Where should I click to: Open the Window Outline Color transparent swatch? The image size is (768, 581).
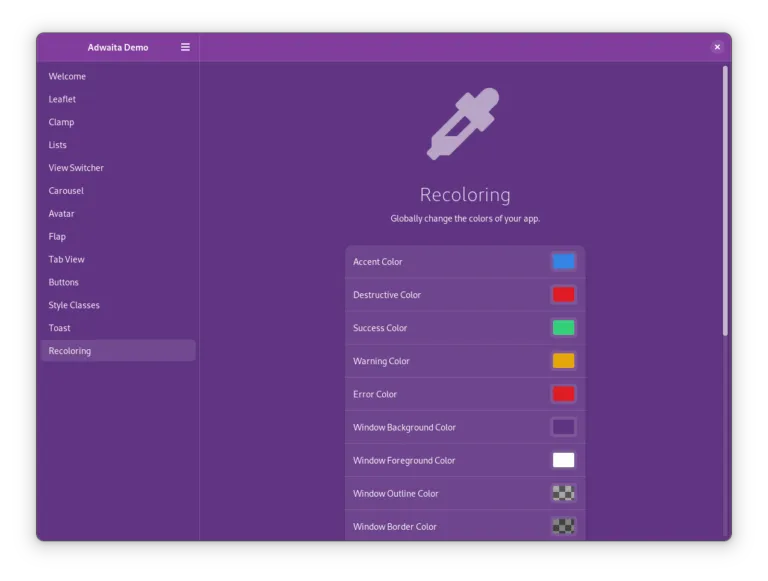pyautogui.click(x=563, y=493)
